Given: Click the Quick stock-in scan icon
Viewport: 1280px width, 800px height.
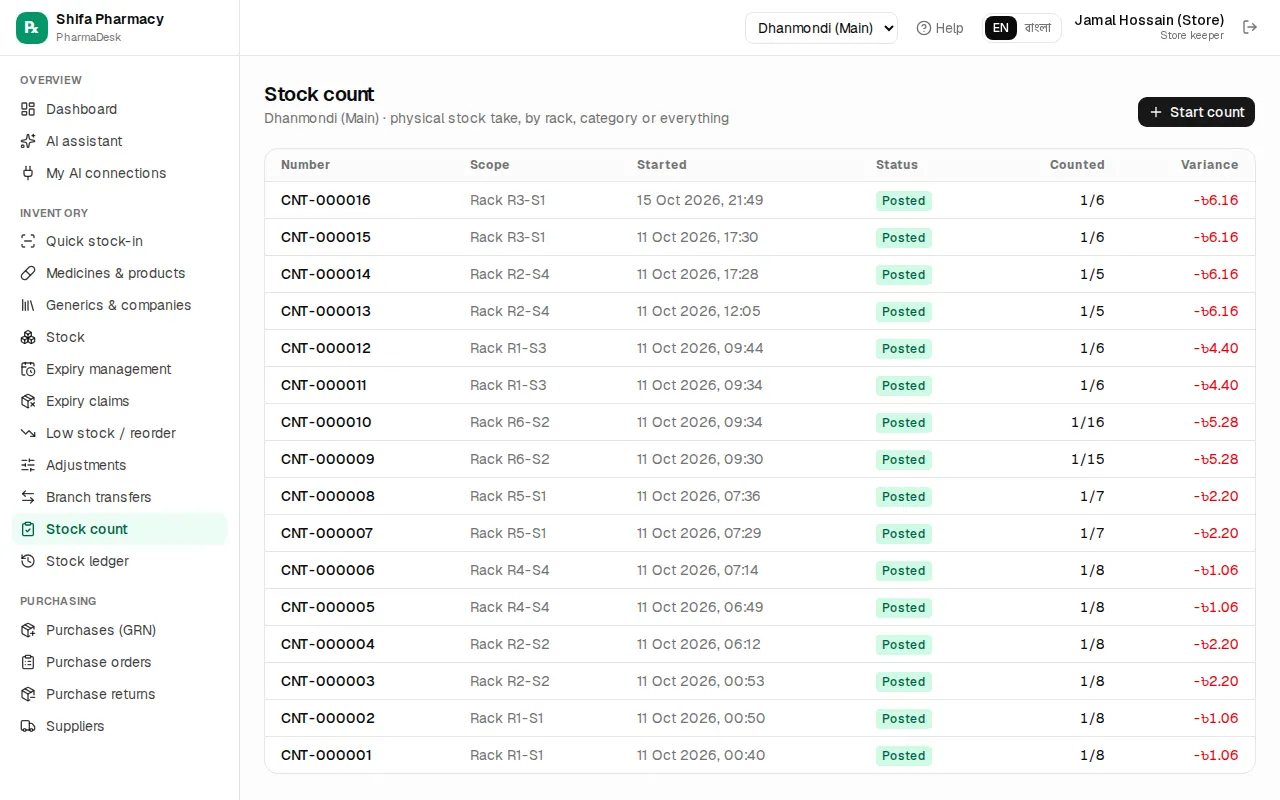Looking at the screenshot, I should (x=28, y=241).
